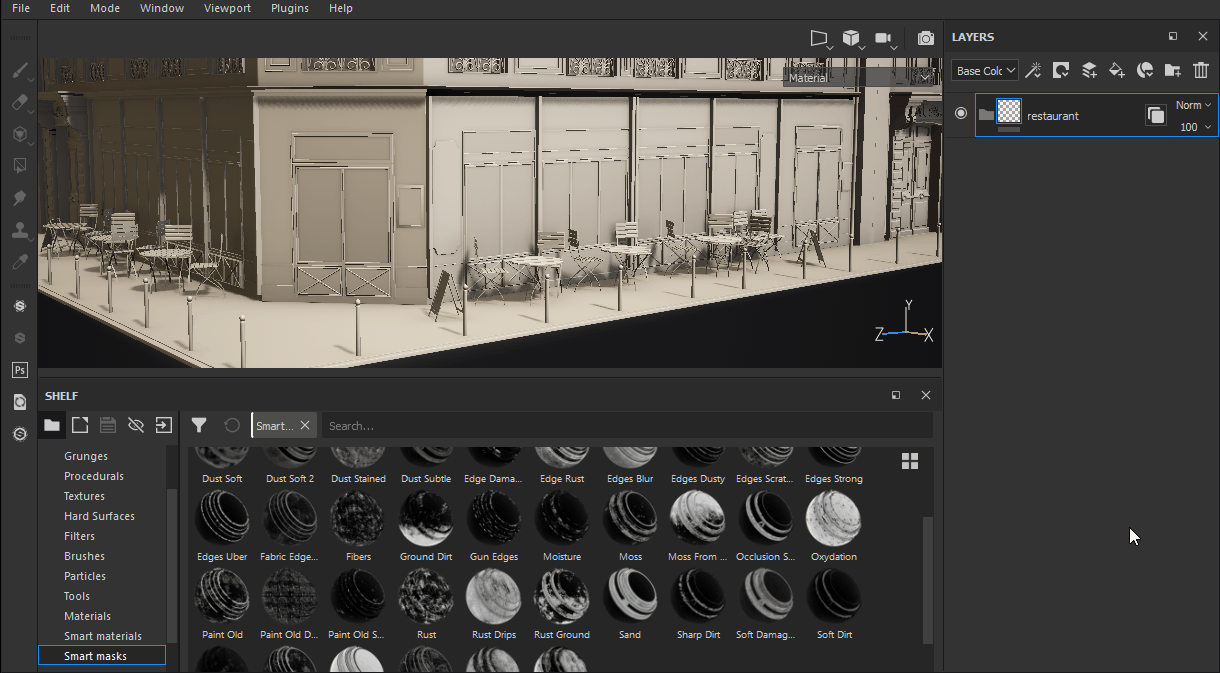Take a viewport screenshot with camera icon

pyautogui.click(x=926, y=38)
